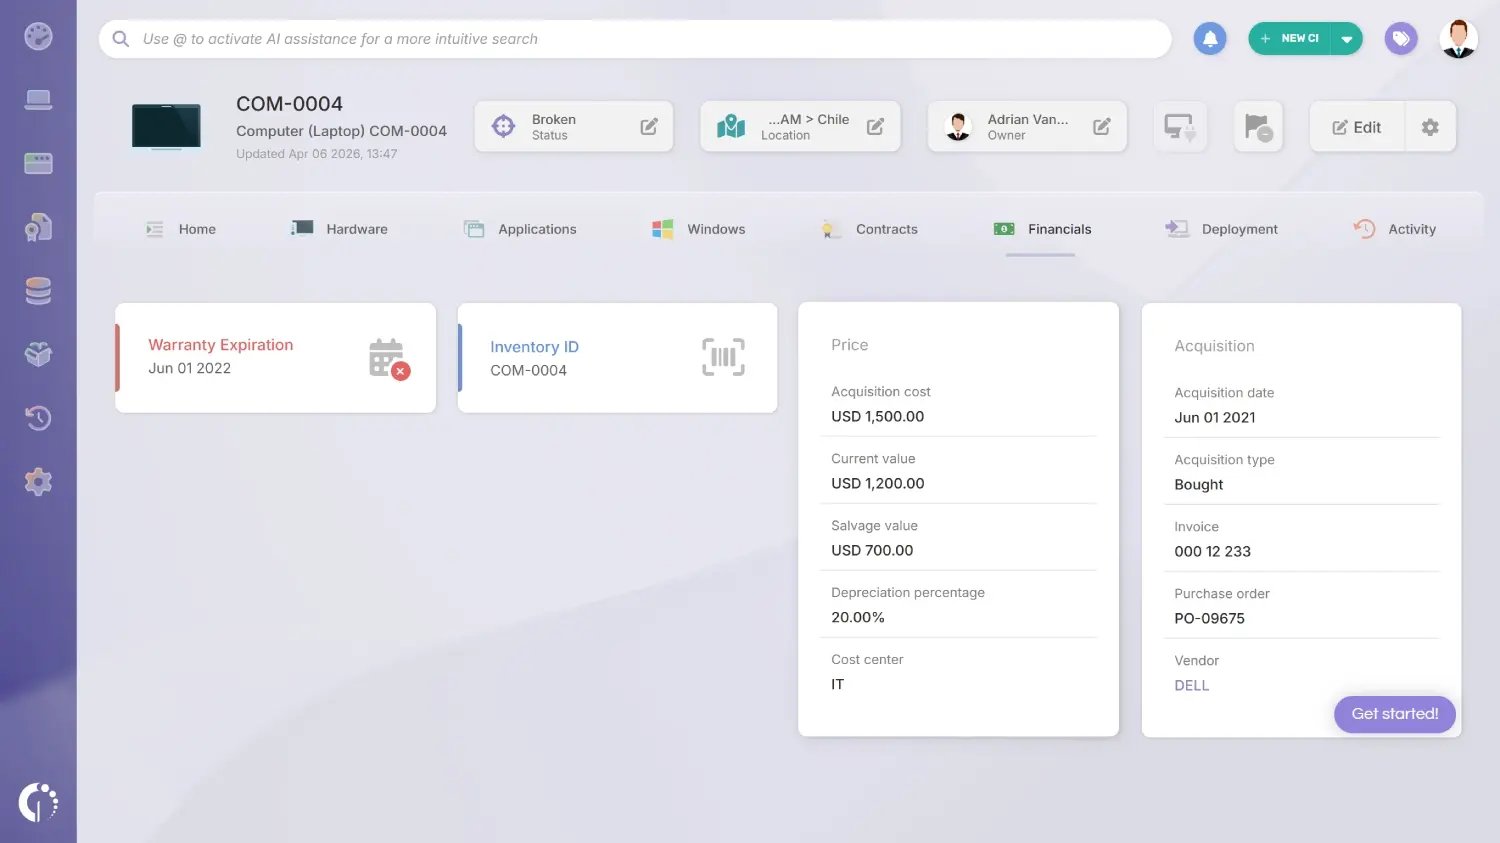Click the purple tag icon near the avatar

click(1400, 37)
